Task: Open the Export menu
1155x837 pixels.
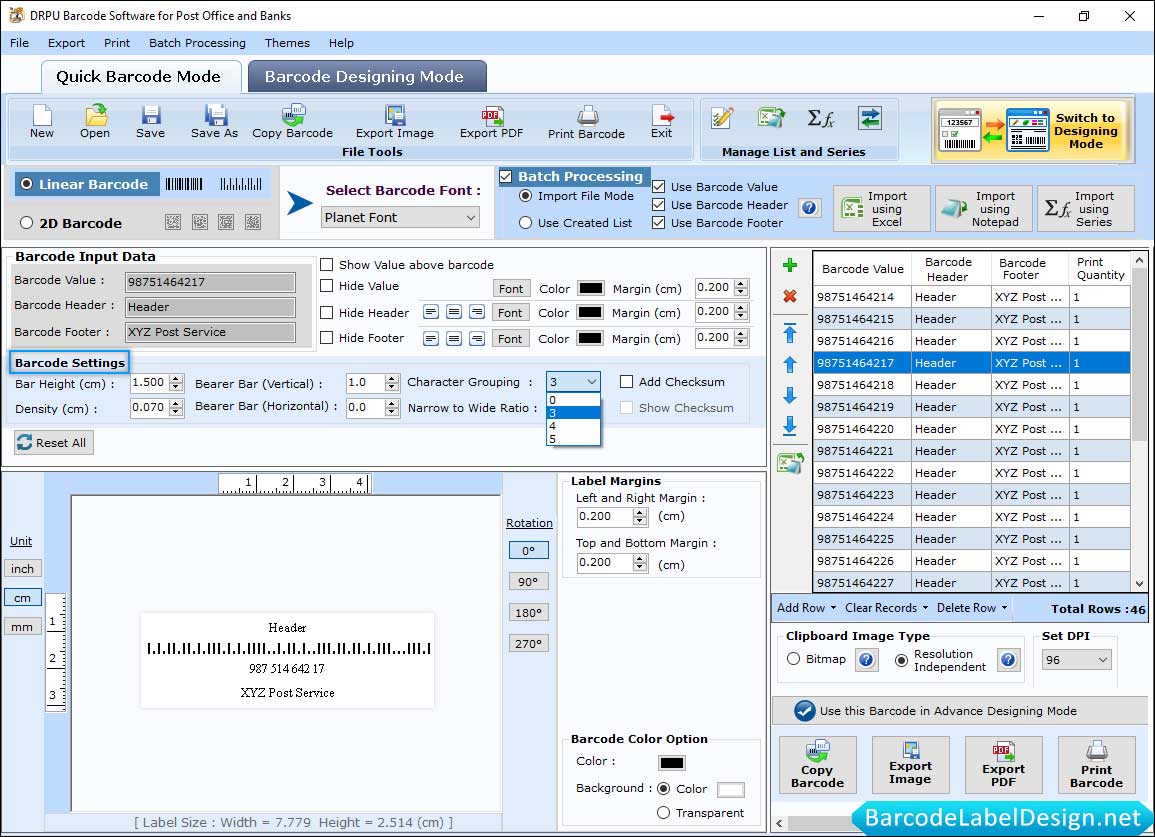Action: coord(66,43)
